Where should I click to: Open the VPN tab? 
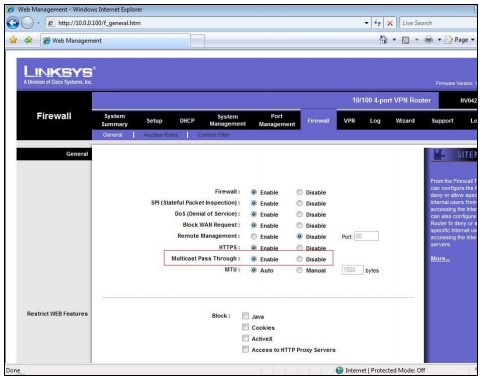tap(349, 121)
